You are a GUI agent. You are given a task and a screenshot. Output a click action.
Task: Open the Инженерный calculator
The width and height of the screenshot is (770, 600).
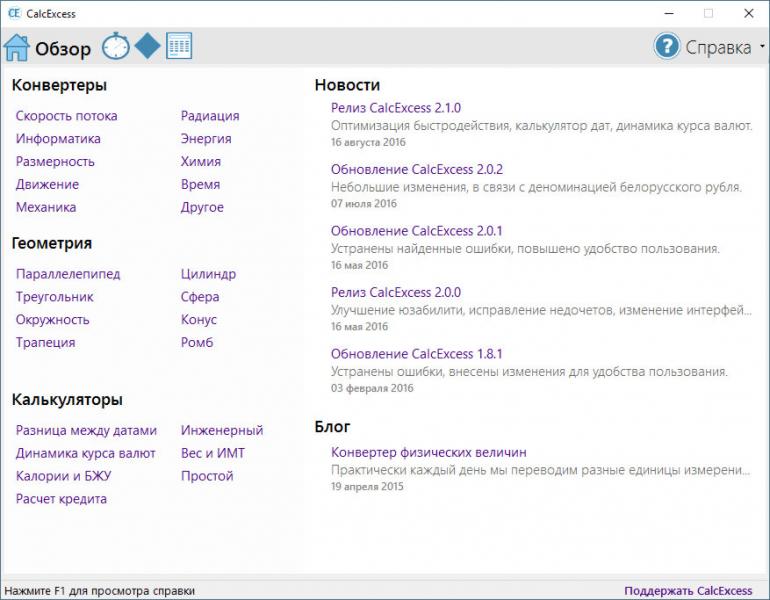click(222, 431)
